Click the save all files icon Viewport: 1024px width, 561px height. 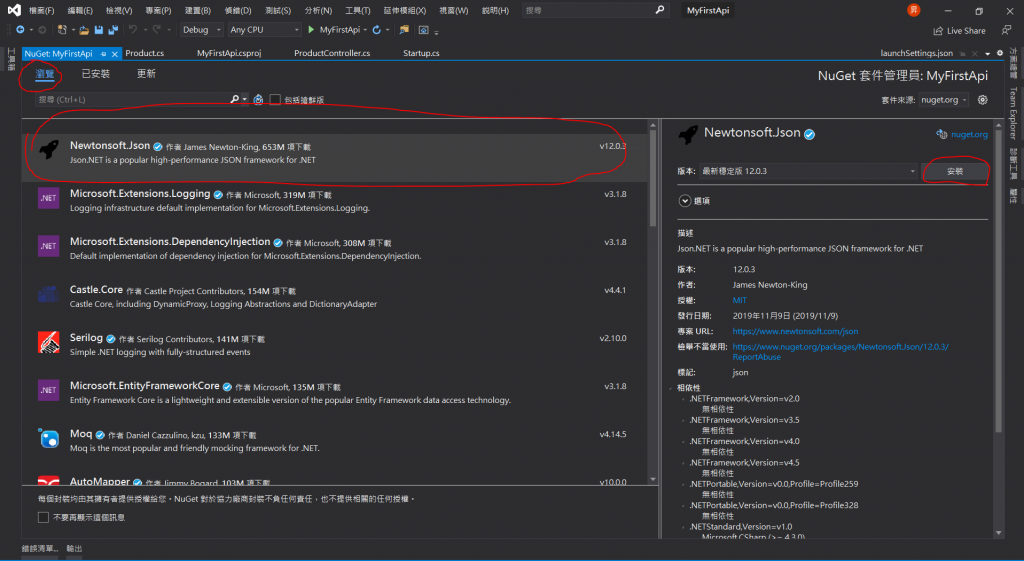point(113,30)
